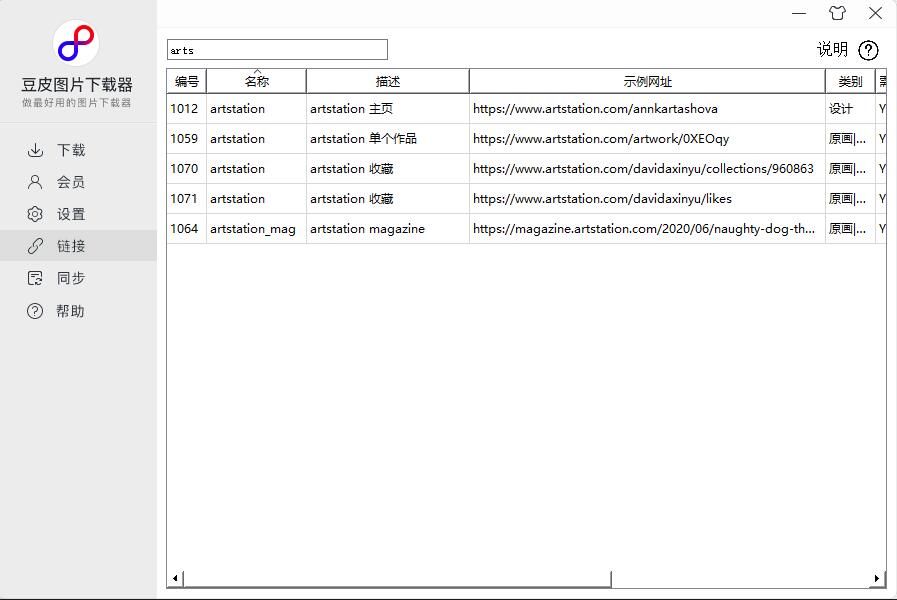The width and height of the screenshot is (897, 600).
Task: Click horizontal scrollbar right arrow
Action: [x=877, y=578]
